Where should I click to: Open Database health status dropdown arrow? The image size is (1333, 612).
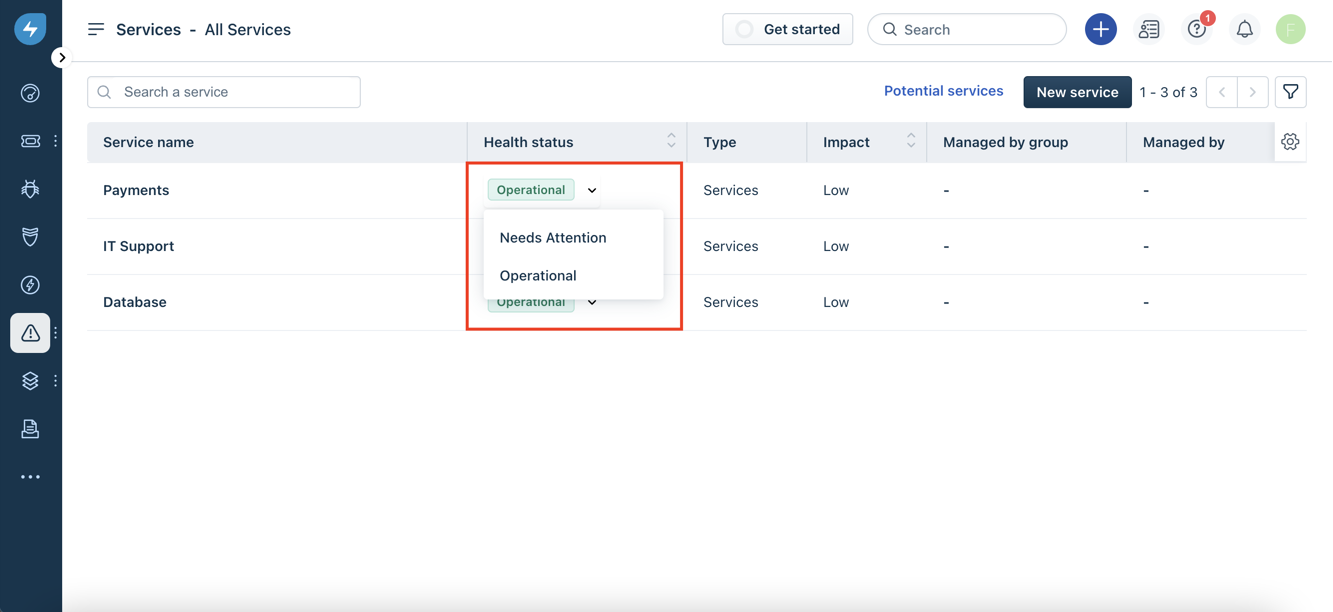[592, 302]
